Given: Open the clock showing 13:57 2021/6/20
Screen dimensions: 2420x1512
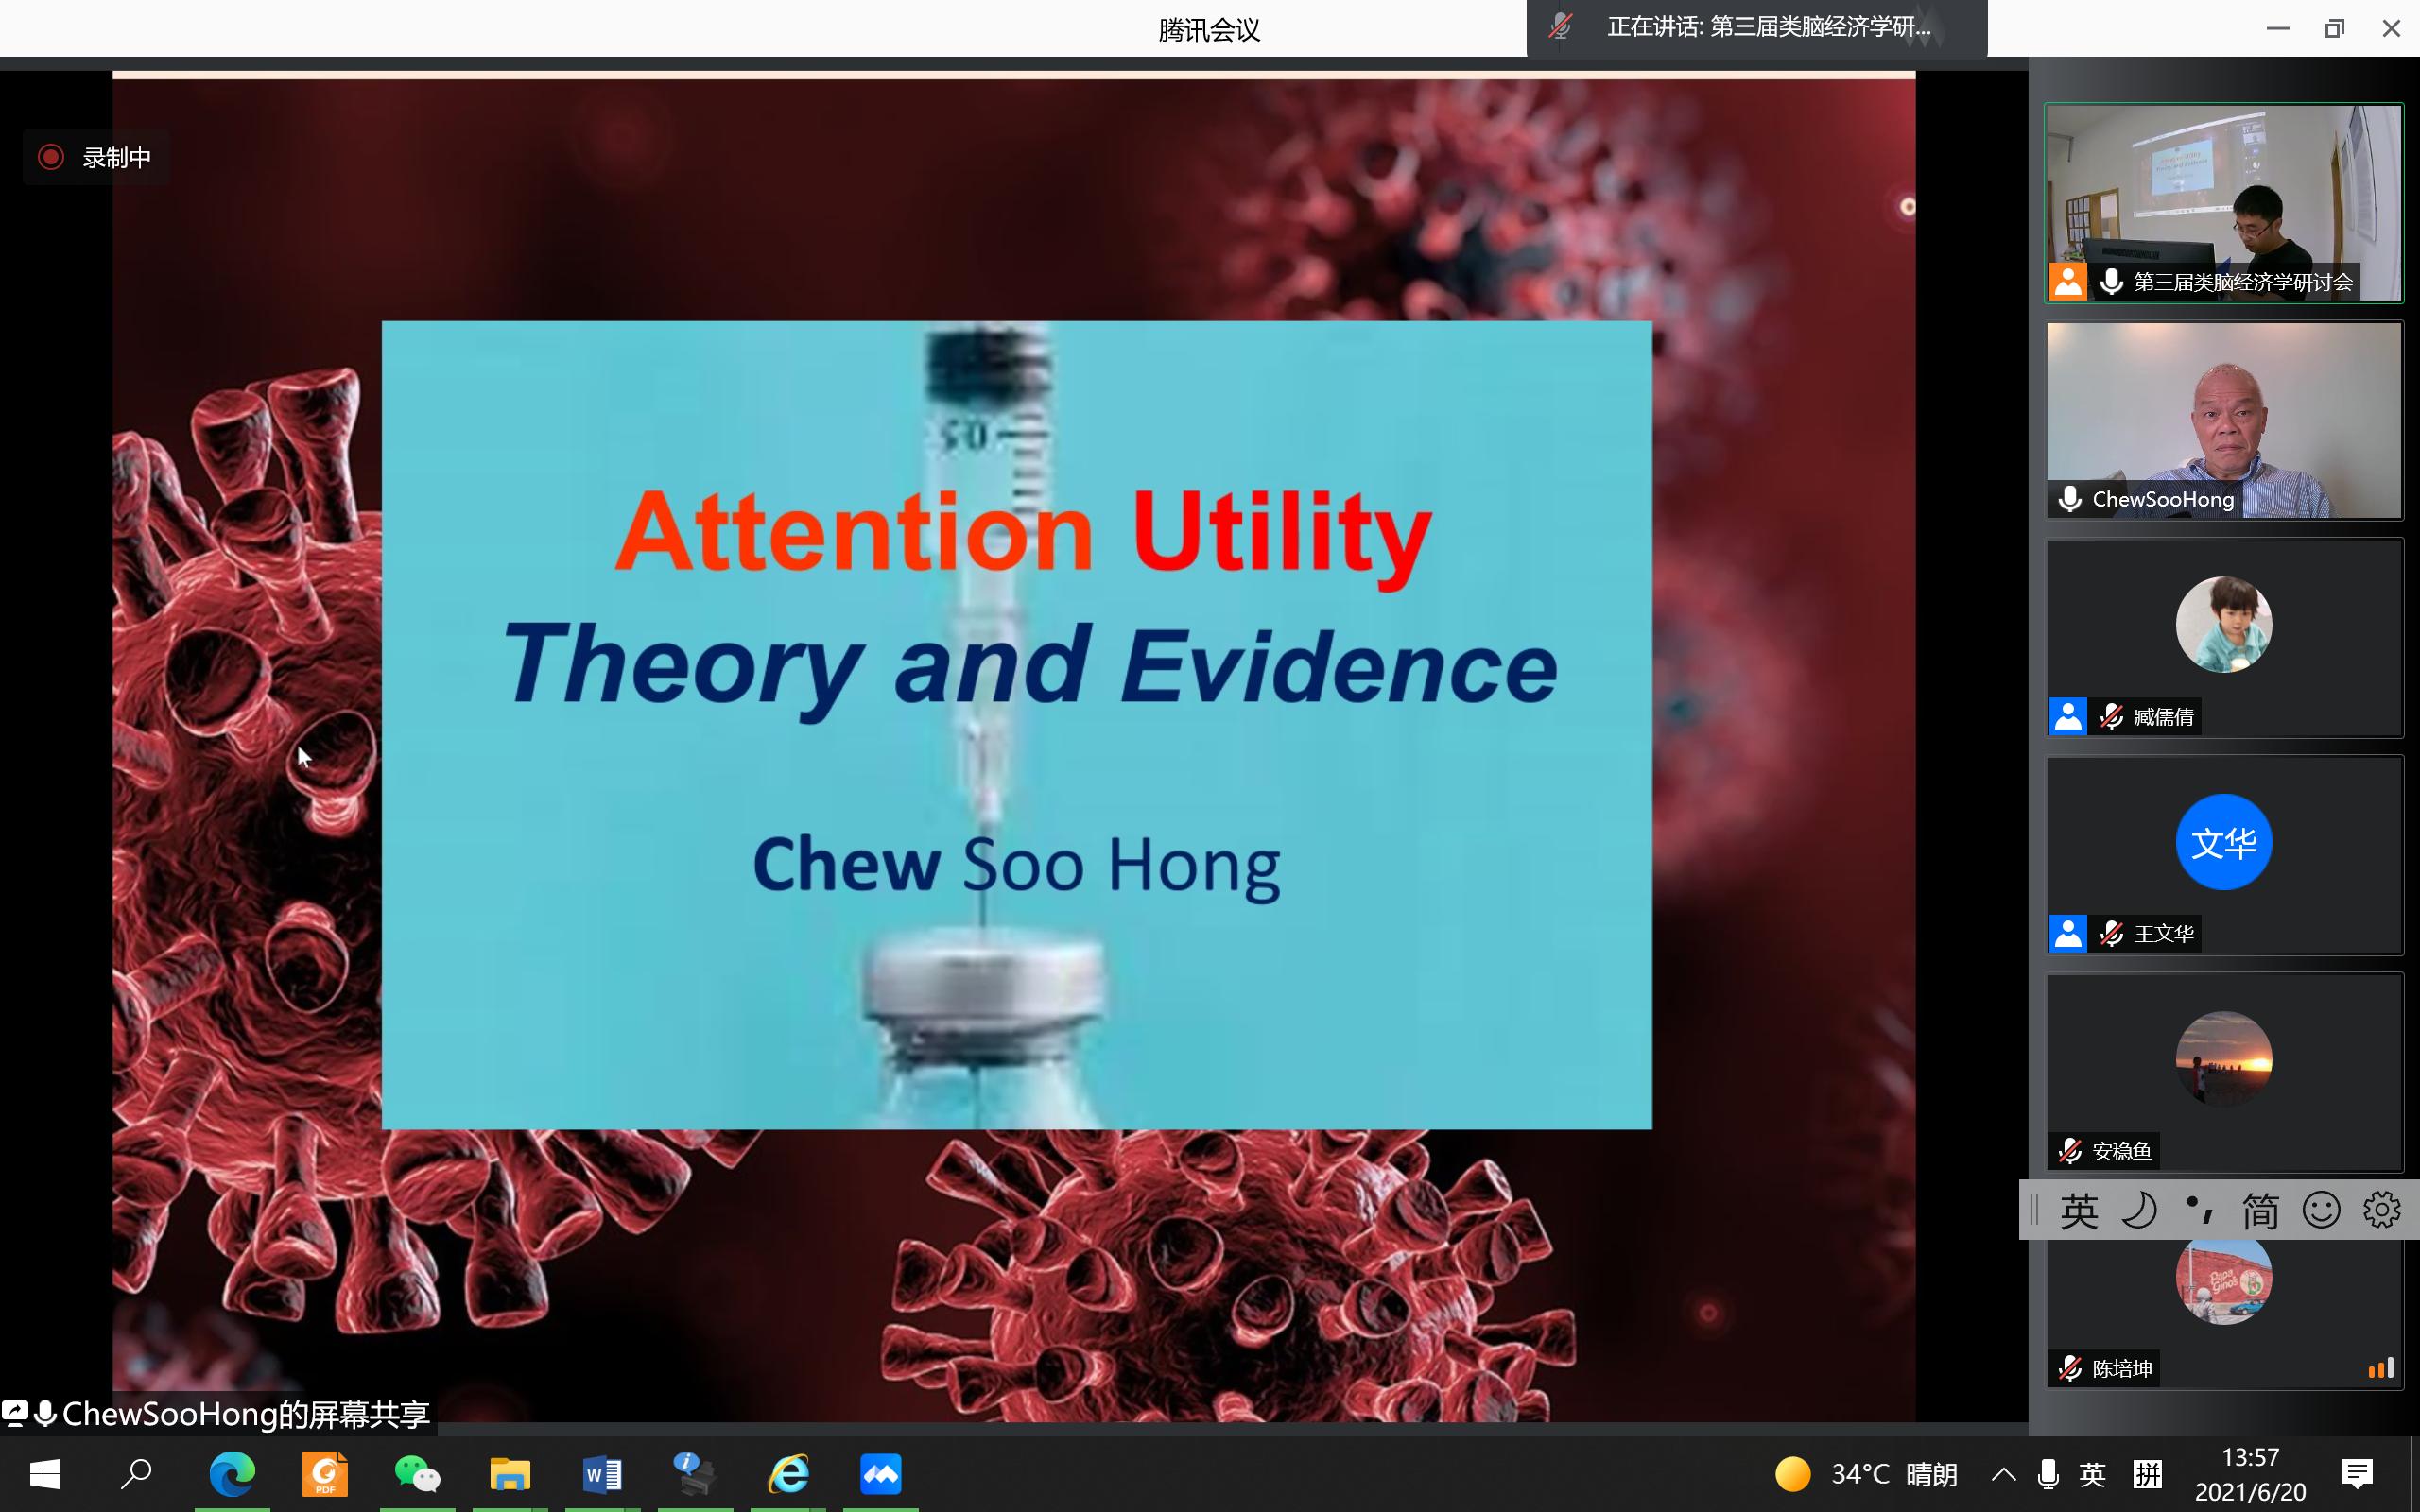Looking at the screenshot, I should (x=2250, y=1474).
